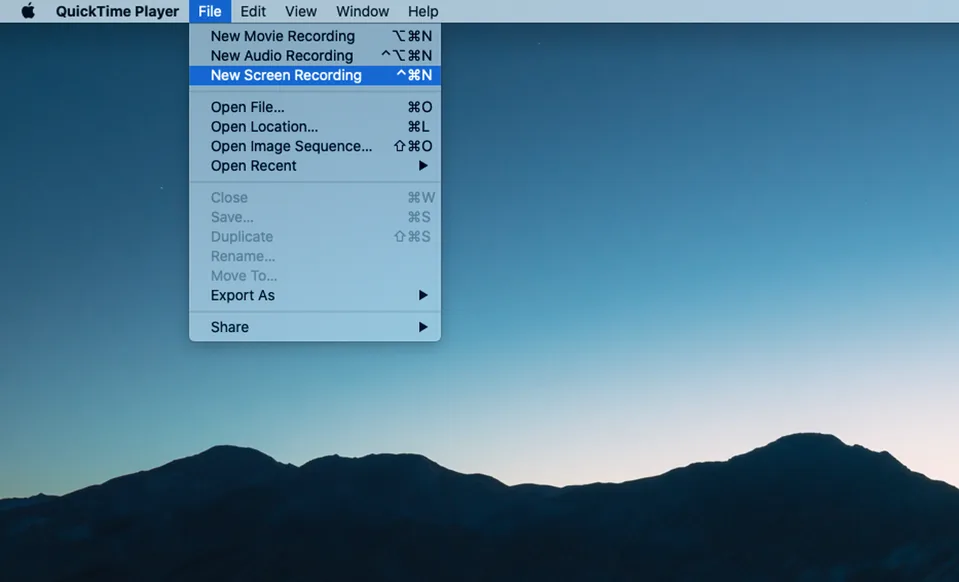959x582 pixels.
Task: Select New Screen Recording
Action: click(285, 75)
